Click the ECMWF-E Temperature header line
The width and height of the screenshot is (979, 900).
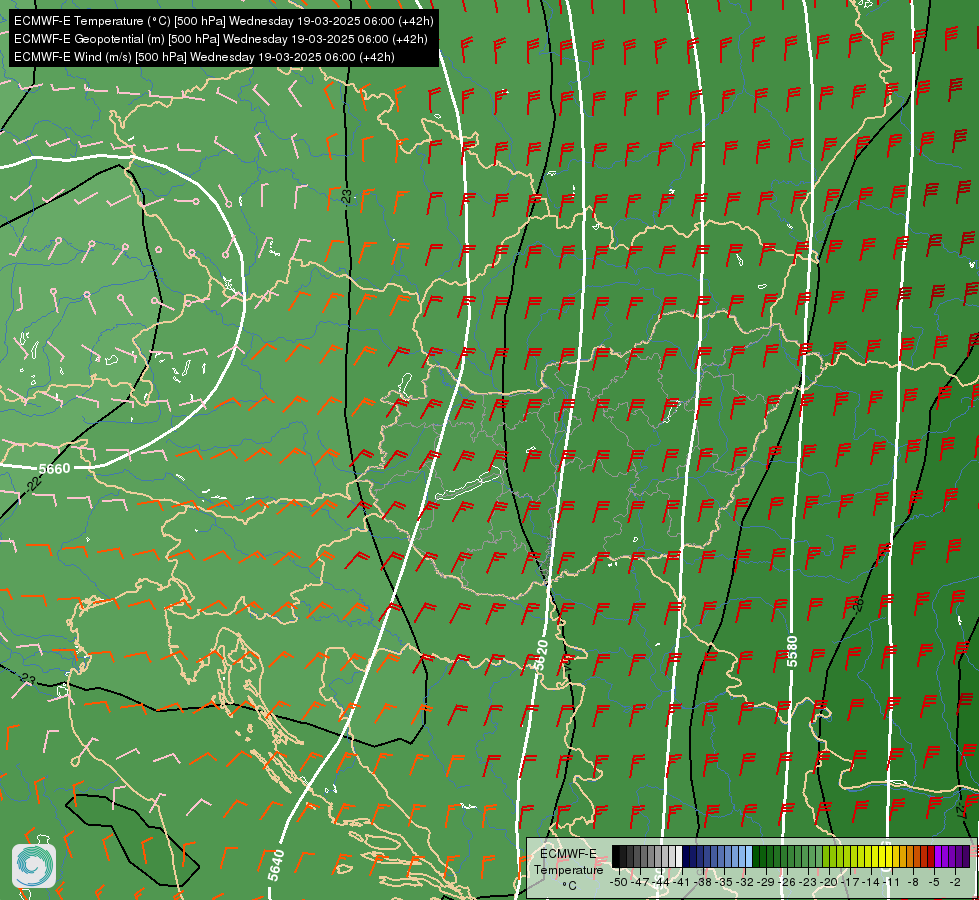point(224,21)
